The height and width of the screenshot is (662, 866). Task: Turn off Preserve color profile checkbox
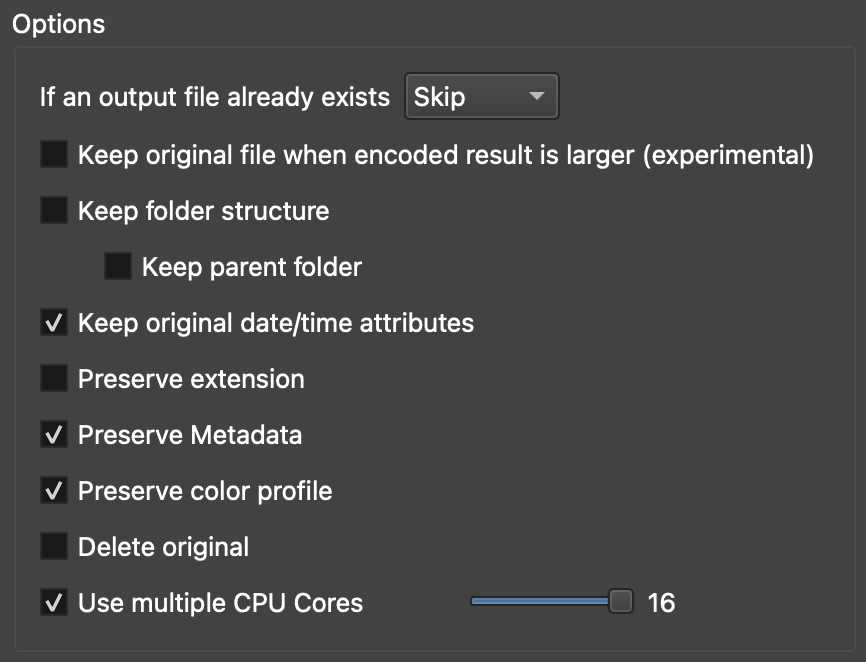click(x=54, y=491)
